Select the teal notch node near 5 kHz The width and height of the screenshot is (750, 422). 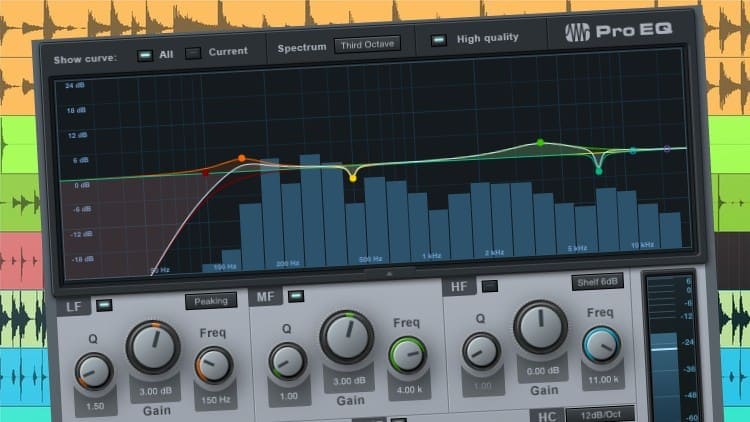click(x=599, y=171)
